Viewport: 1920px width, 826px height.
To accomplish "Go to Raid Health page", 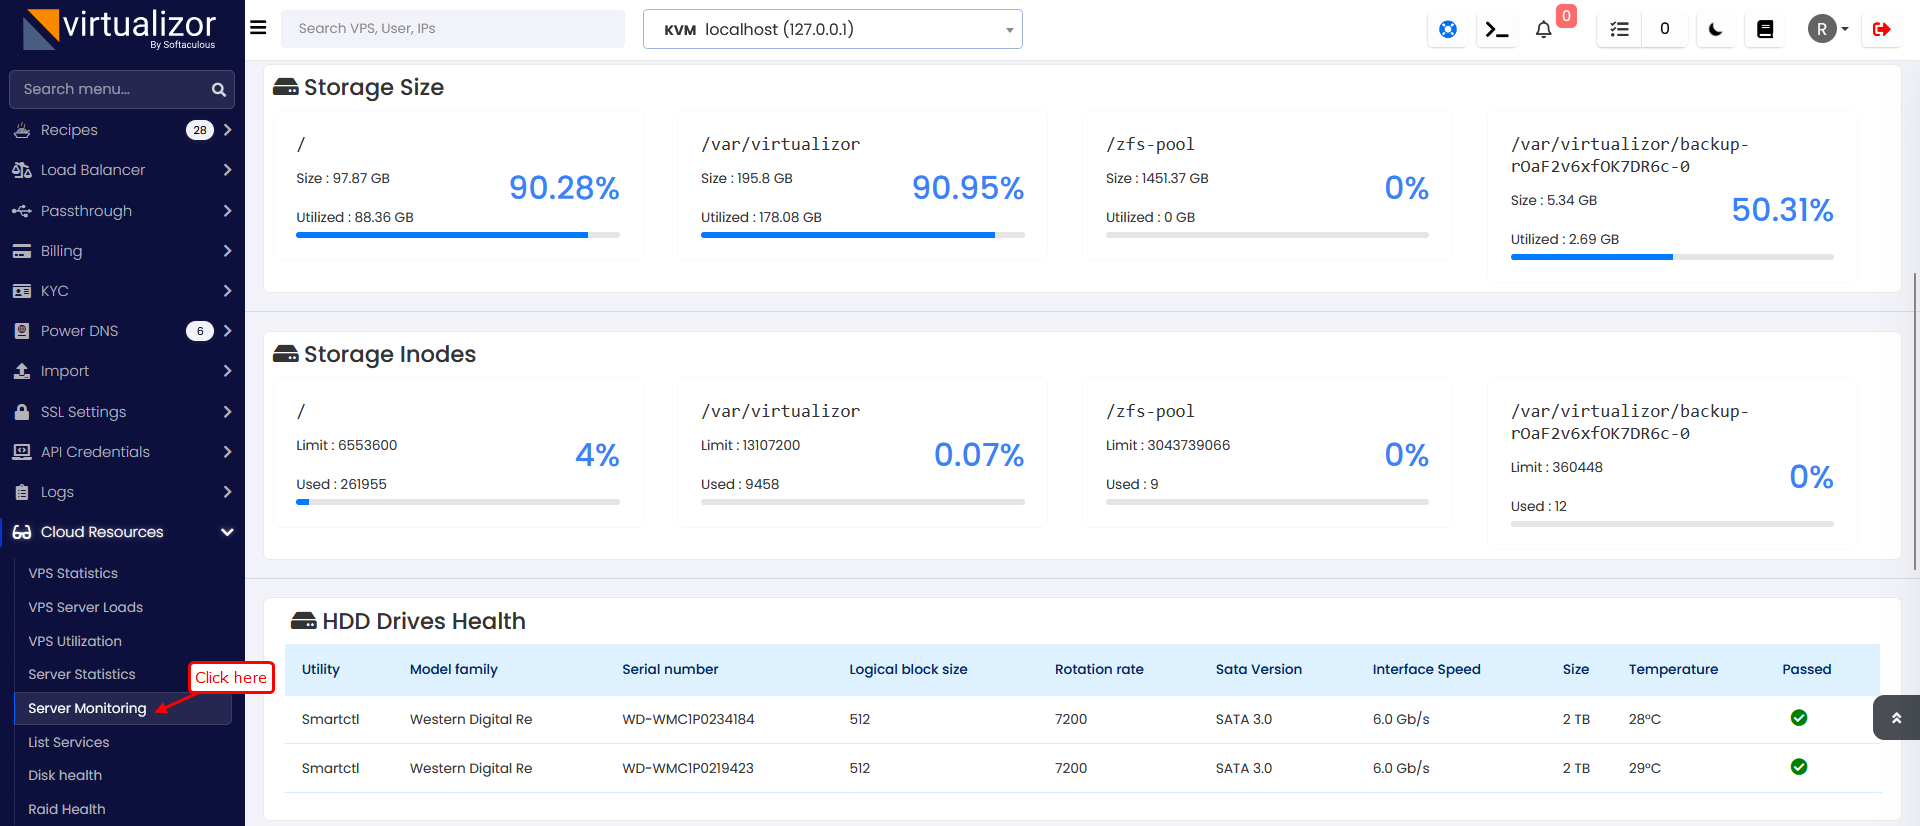I will click(67, 809).
